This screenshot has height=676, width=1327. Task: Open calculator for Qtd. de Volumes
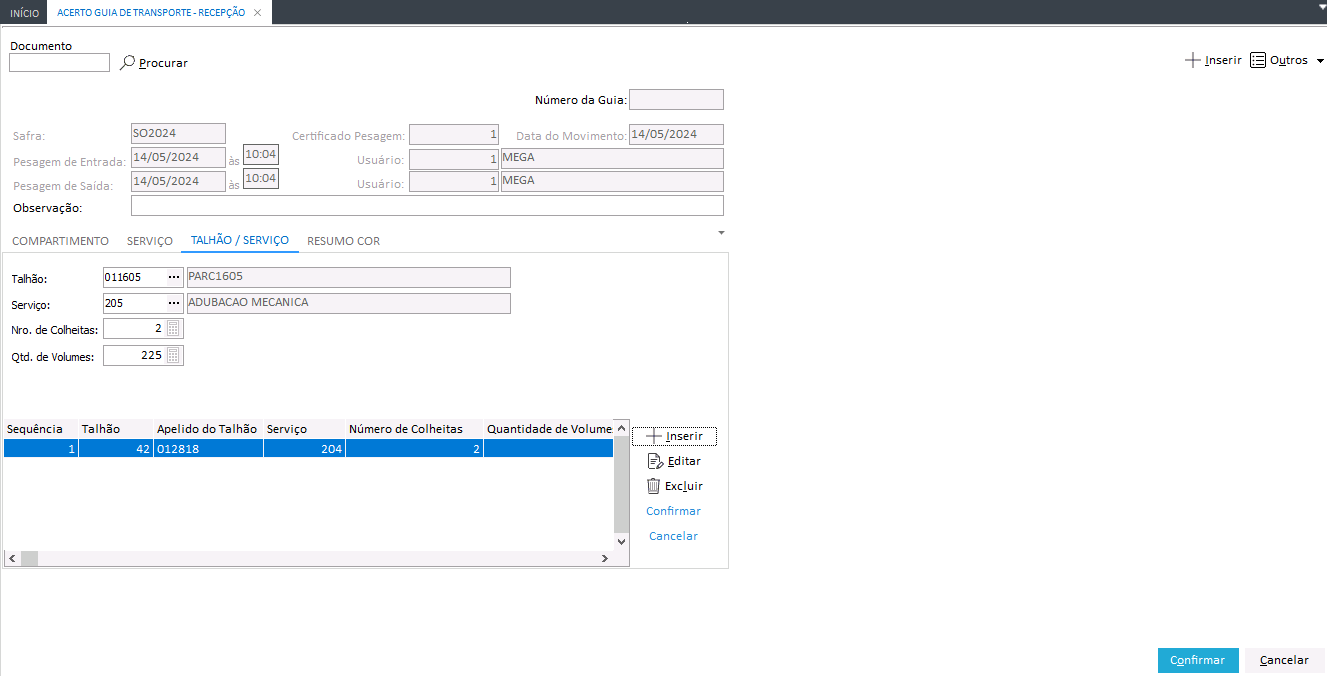(174, 355)
